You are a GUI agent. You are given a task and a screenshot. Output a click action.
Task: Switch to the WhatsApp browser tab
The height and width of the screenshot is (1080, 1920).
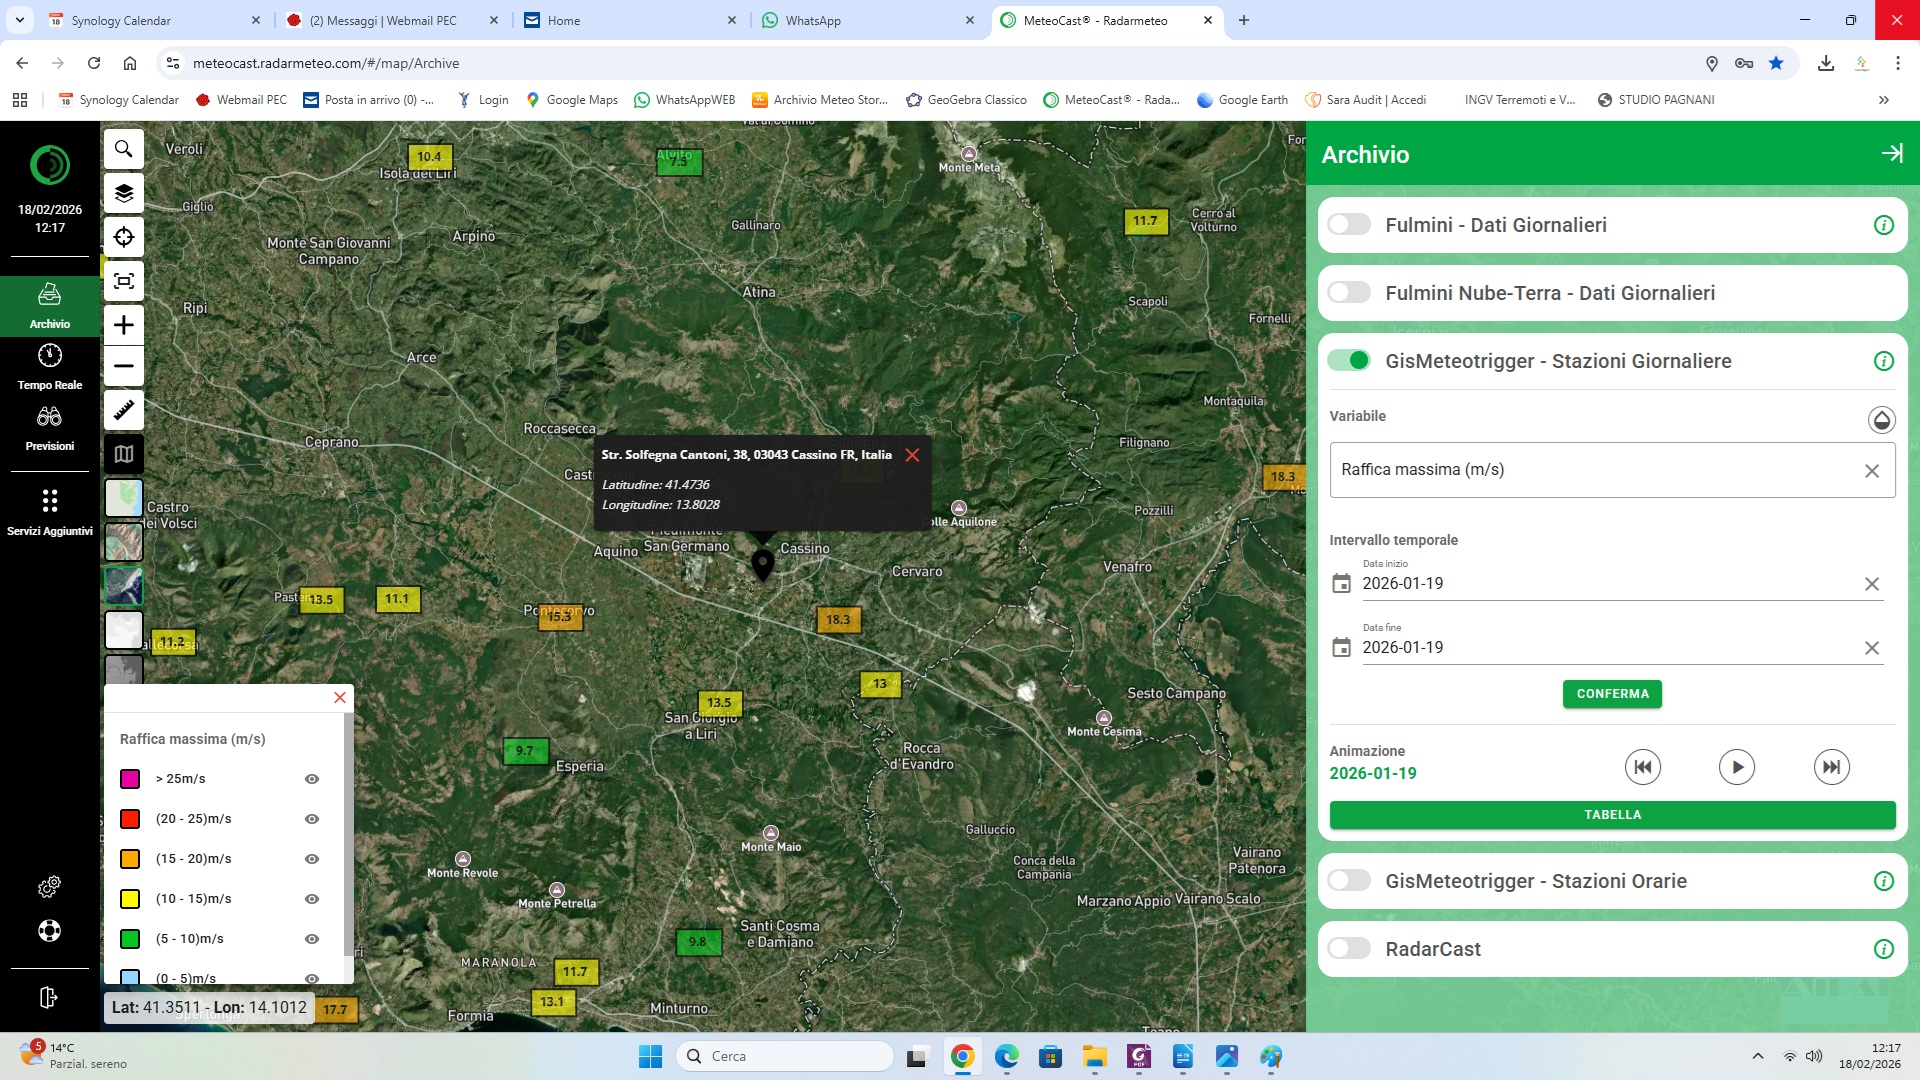(x=866, y=20)
